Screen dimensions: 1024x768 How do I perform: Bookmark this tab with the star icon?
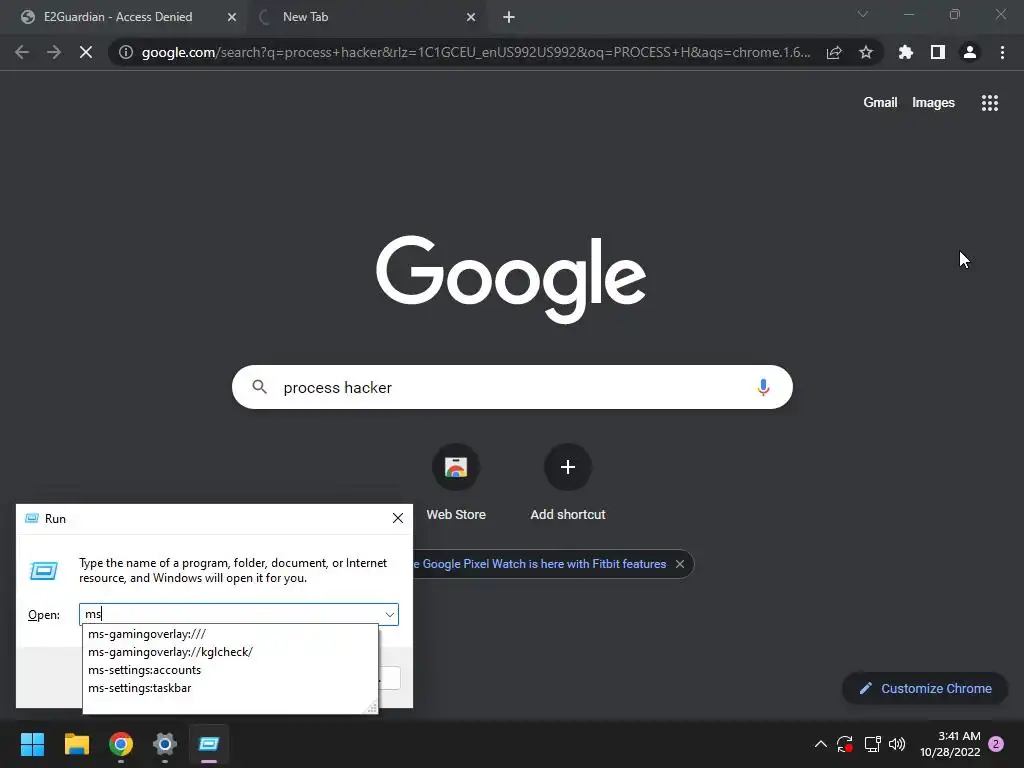coord(866,52)
